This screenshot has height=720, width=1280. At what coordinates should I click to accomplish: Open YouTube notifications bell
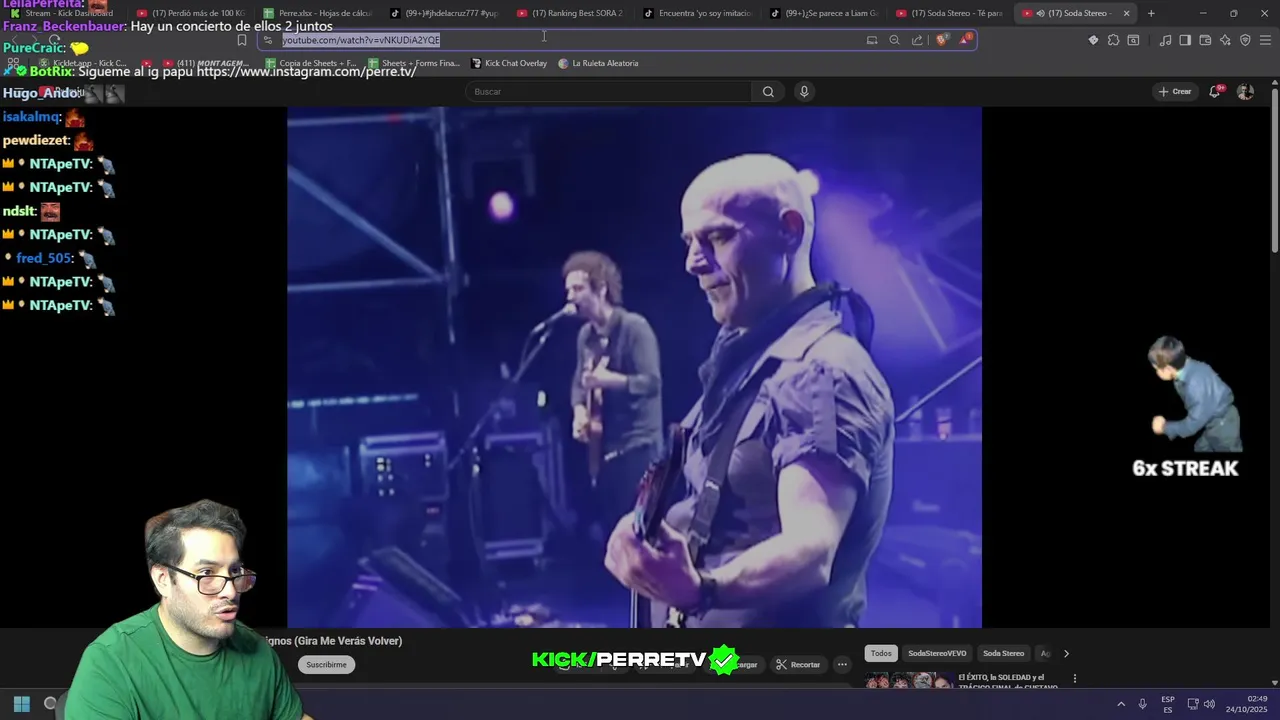[x=1215, y=91]
